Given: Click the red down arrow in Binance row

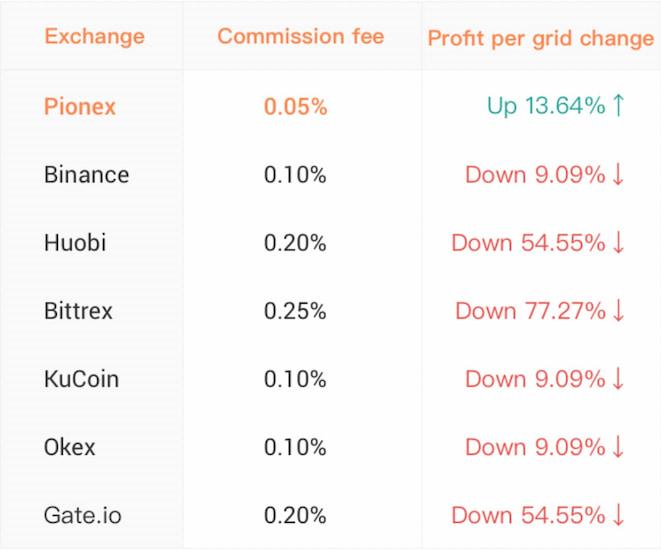Looking at the screenshot, I should click(x=618, y=174).
